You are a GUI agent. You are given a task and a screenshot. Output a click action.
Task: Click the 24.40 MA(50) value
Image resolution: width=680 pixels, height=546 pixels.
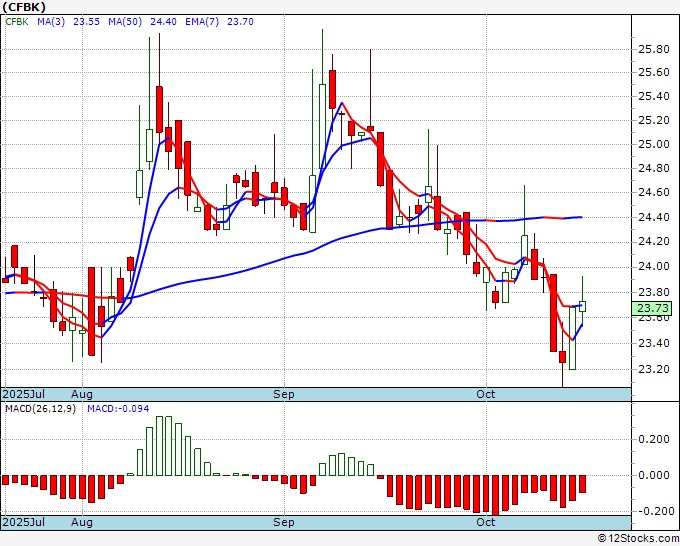(163, 22)
